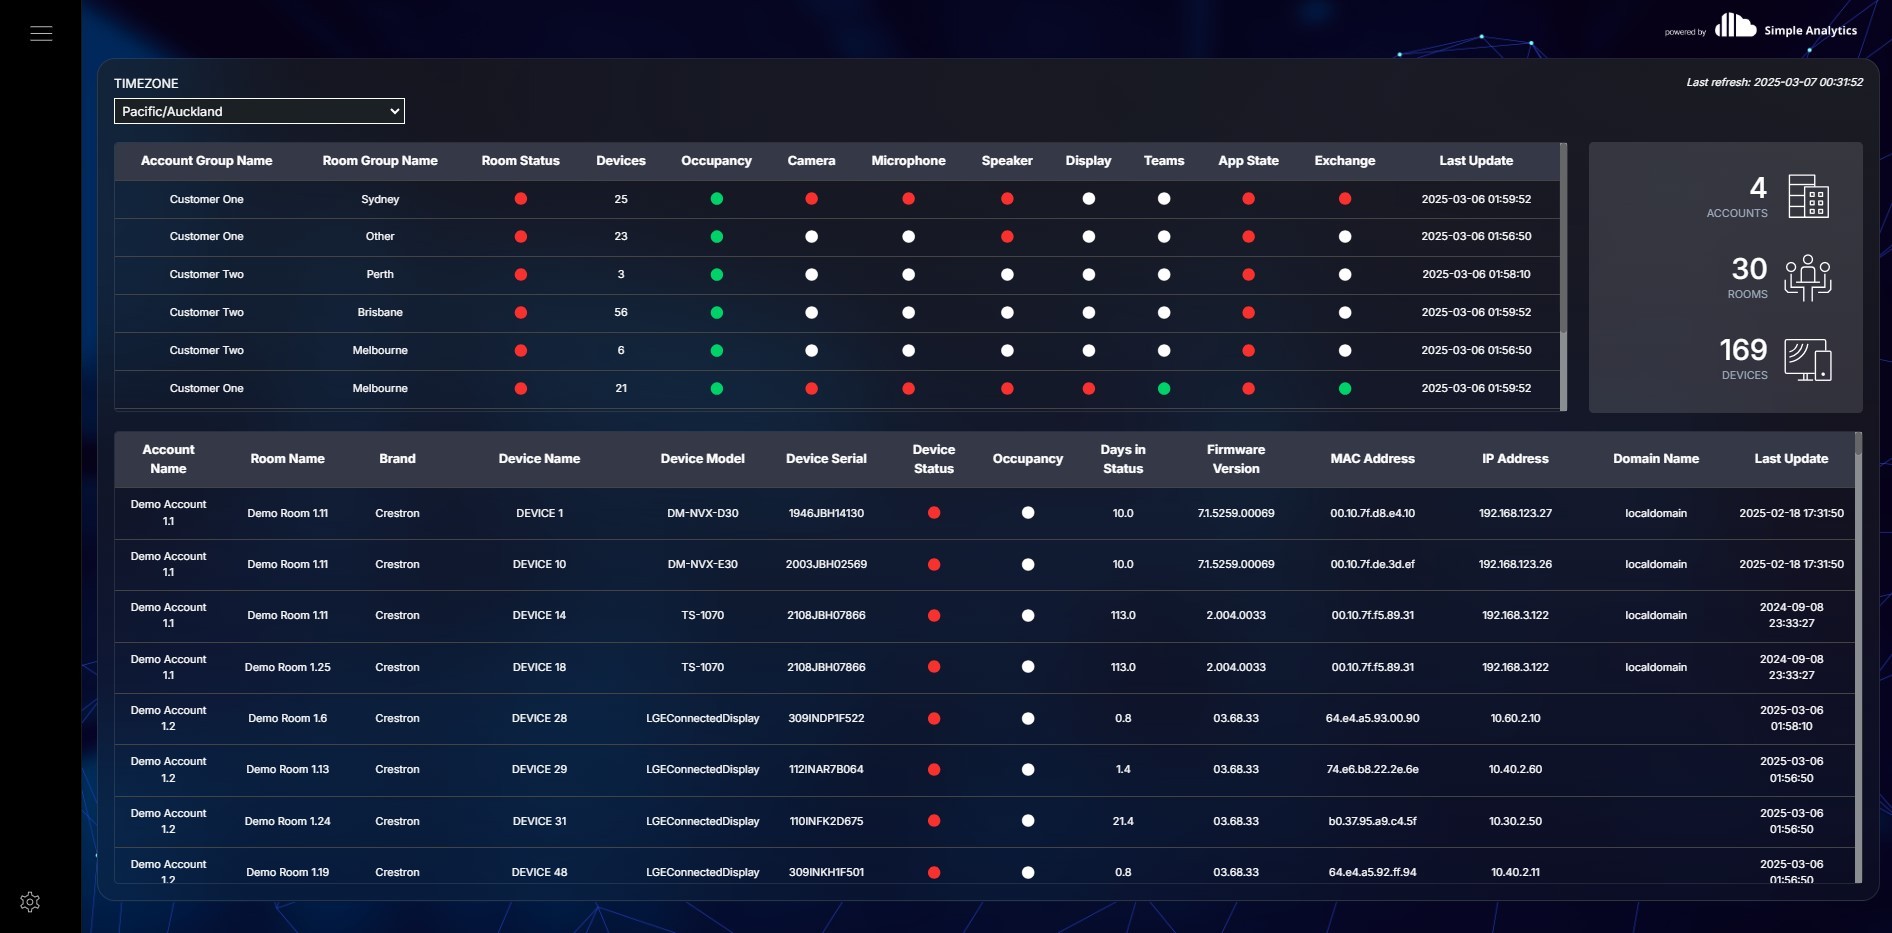Click the Devices monitor icon
The height and width of the screenshot is (933, 1892).
pyautogui.click(x=1808, y=359)
